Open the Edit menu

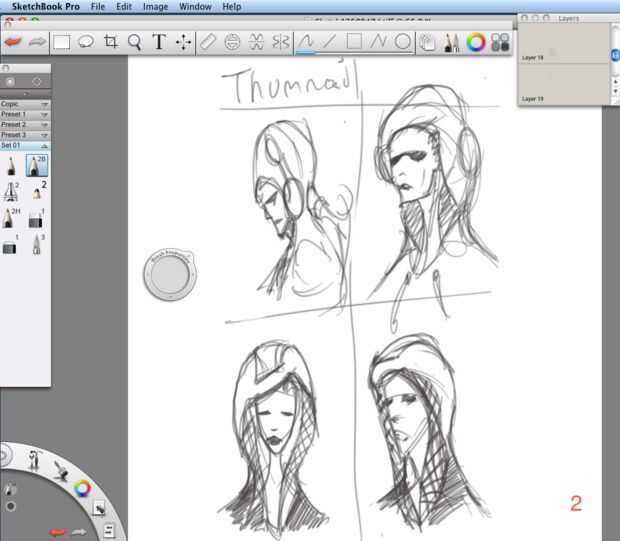point(124,7)
